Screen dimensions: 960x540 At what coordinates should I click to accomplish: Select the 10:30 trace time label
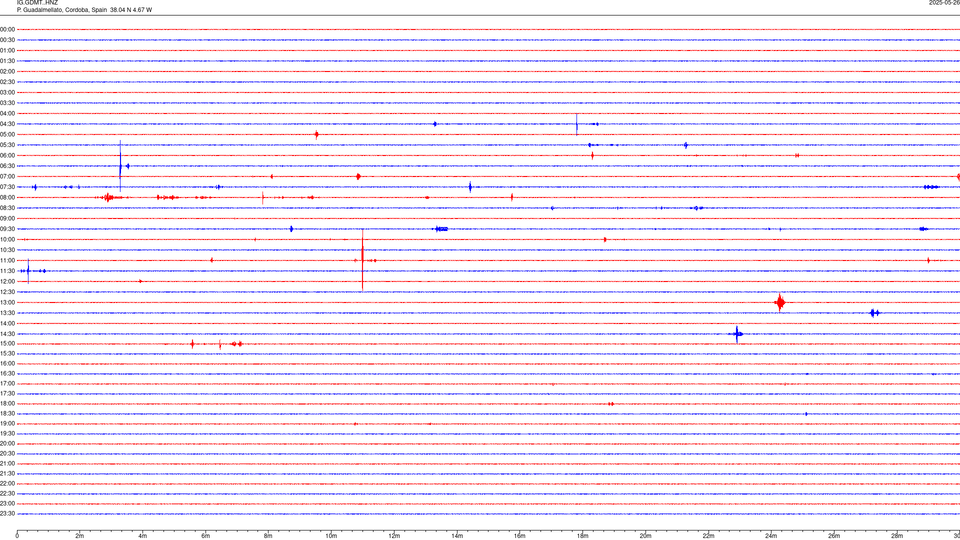[x=7, y=250]
